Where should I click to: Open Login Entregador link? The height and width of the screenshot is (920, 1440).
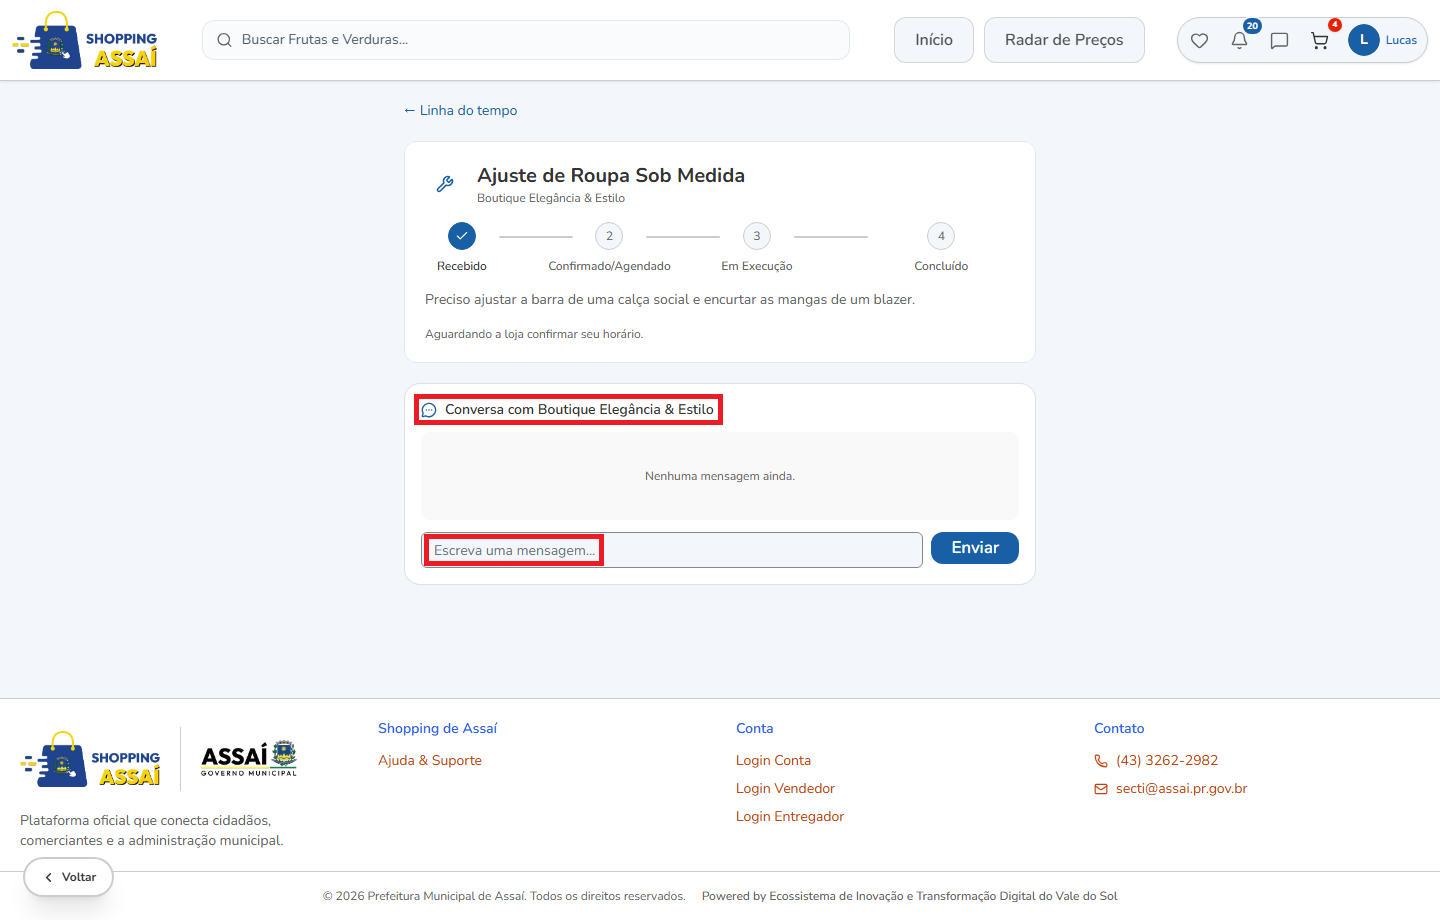tap(790, 817)
